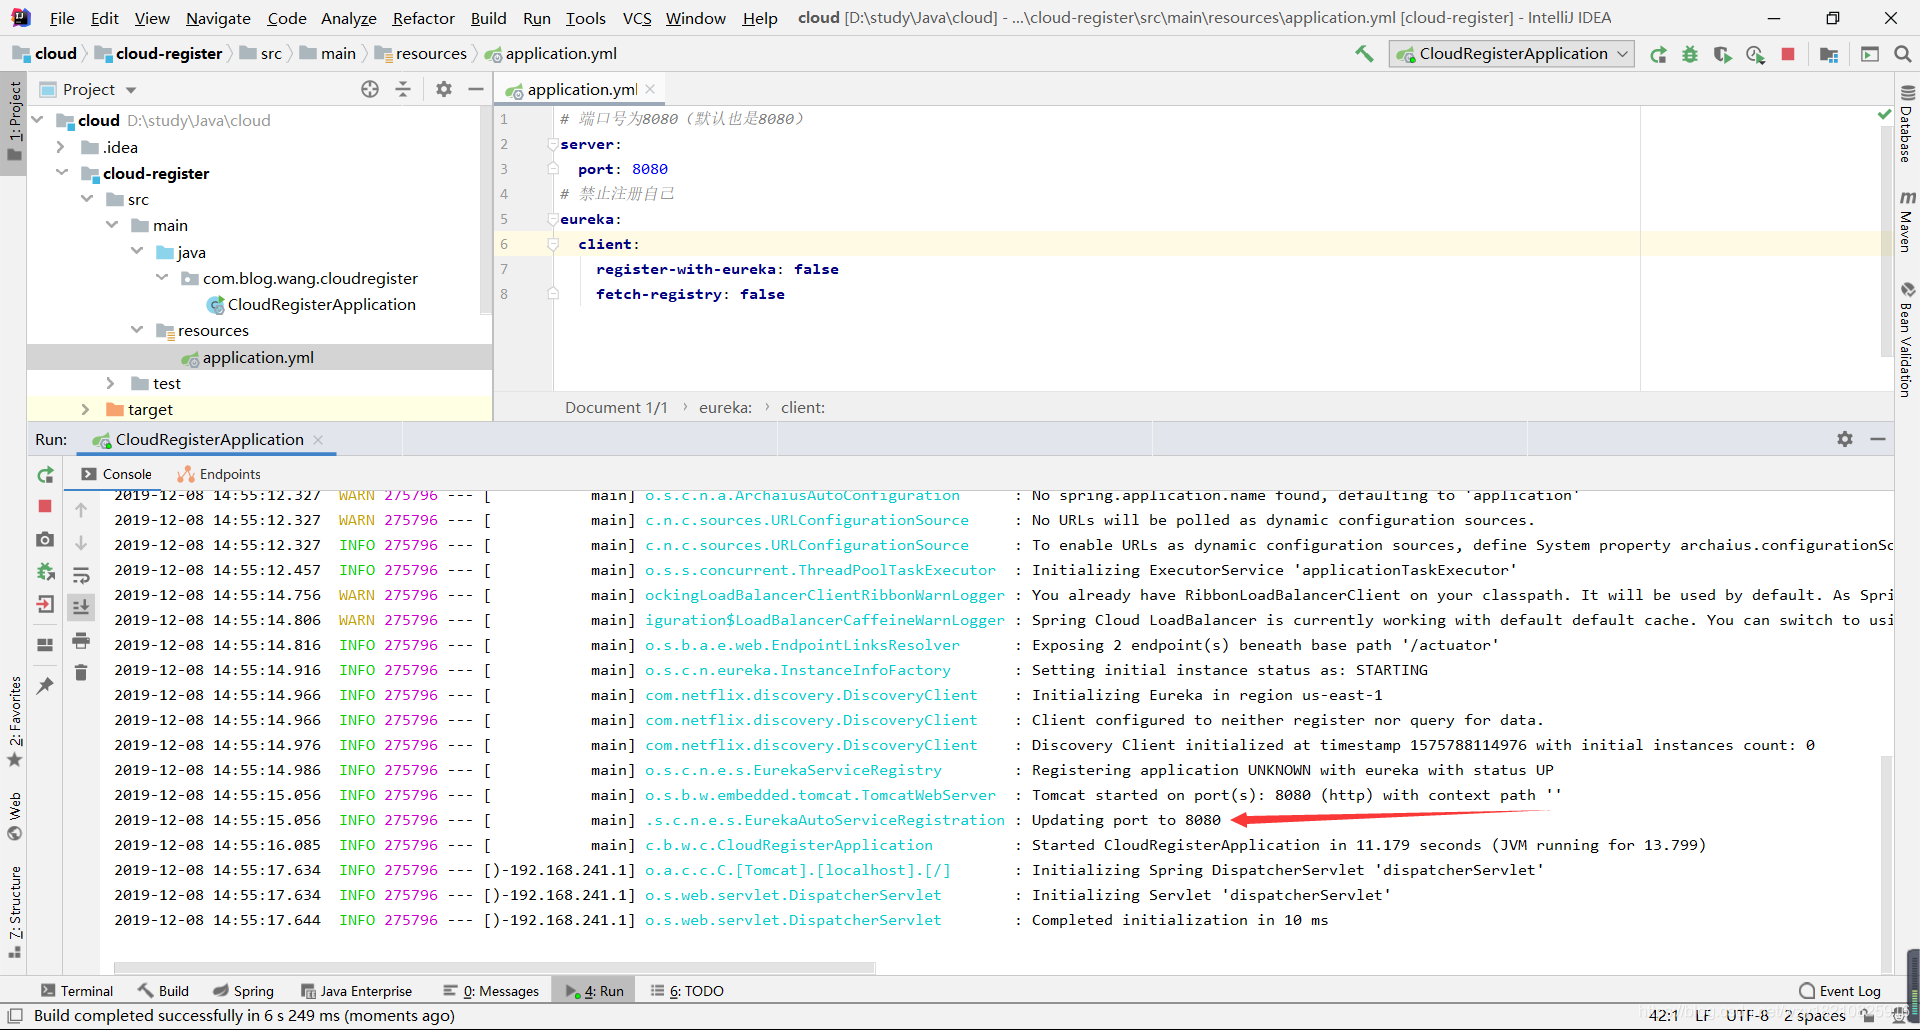Image resolution: width=1920 pixels, height=1030 pixels.
Task: Print the console output icon
Action: click(x=81, y=640)
